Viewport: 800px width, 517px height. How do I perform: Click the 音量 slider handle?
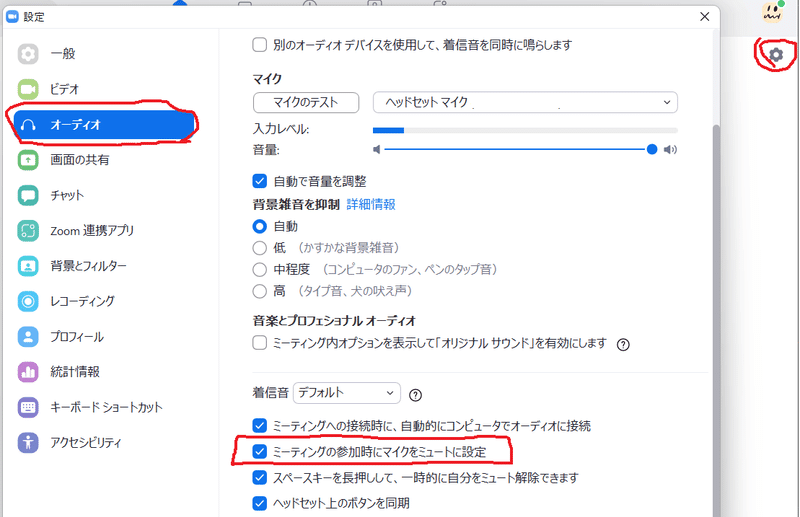click(652, 150)
